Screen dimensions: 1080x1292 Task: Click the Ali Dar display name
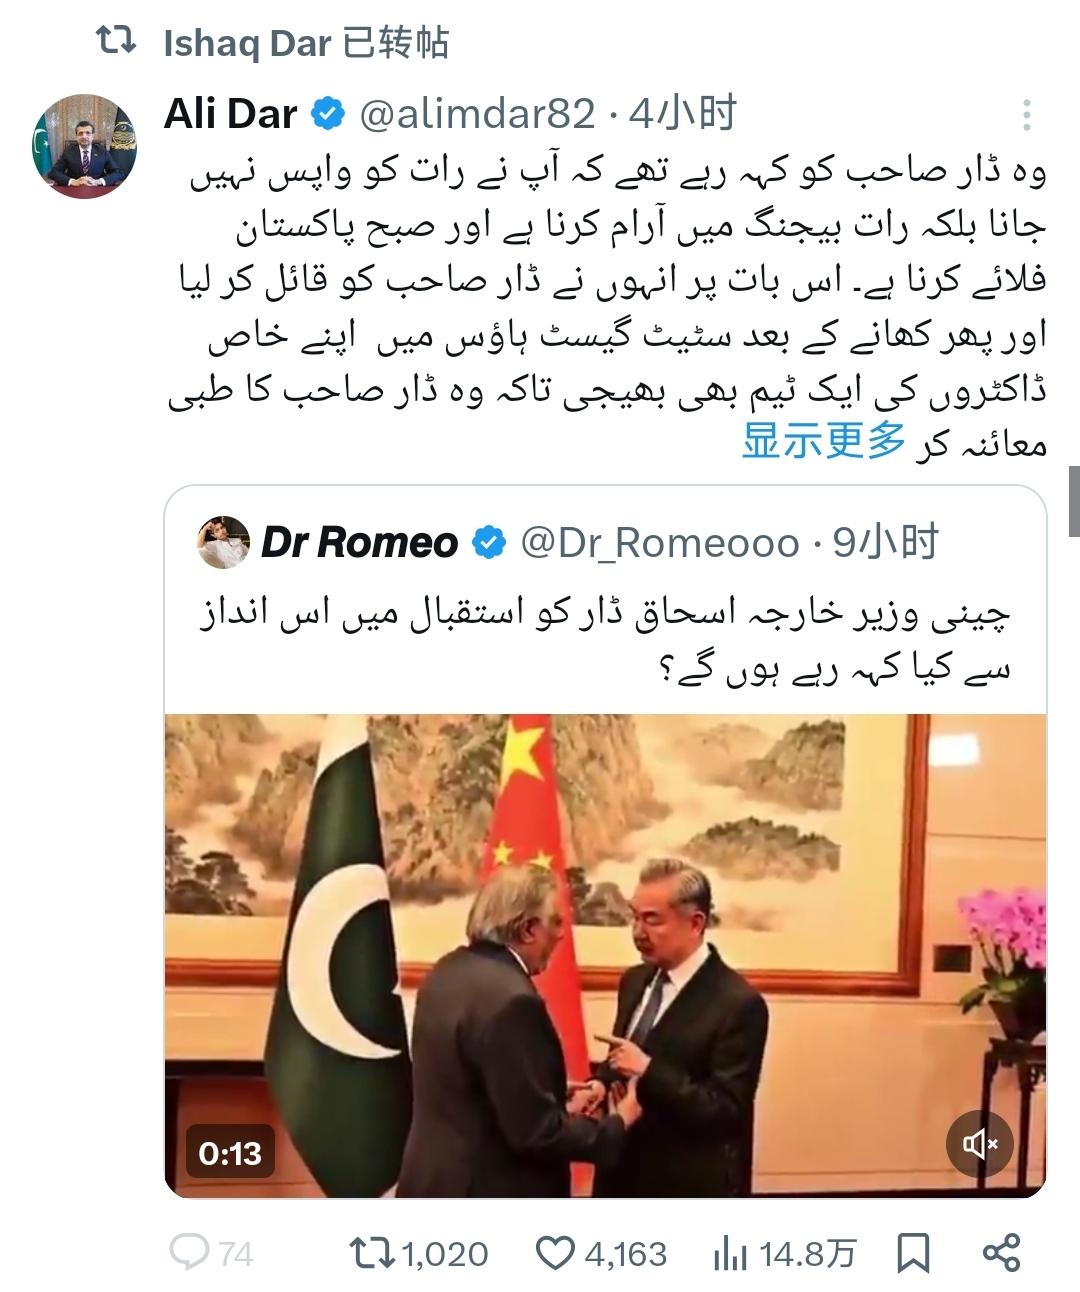tap(231, 115)
